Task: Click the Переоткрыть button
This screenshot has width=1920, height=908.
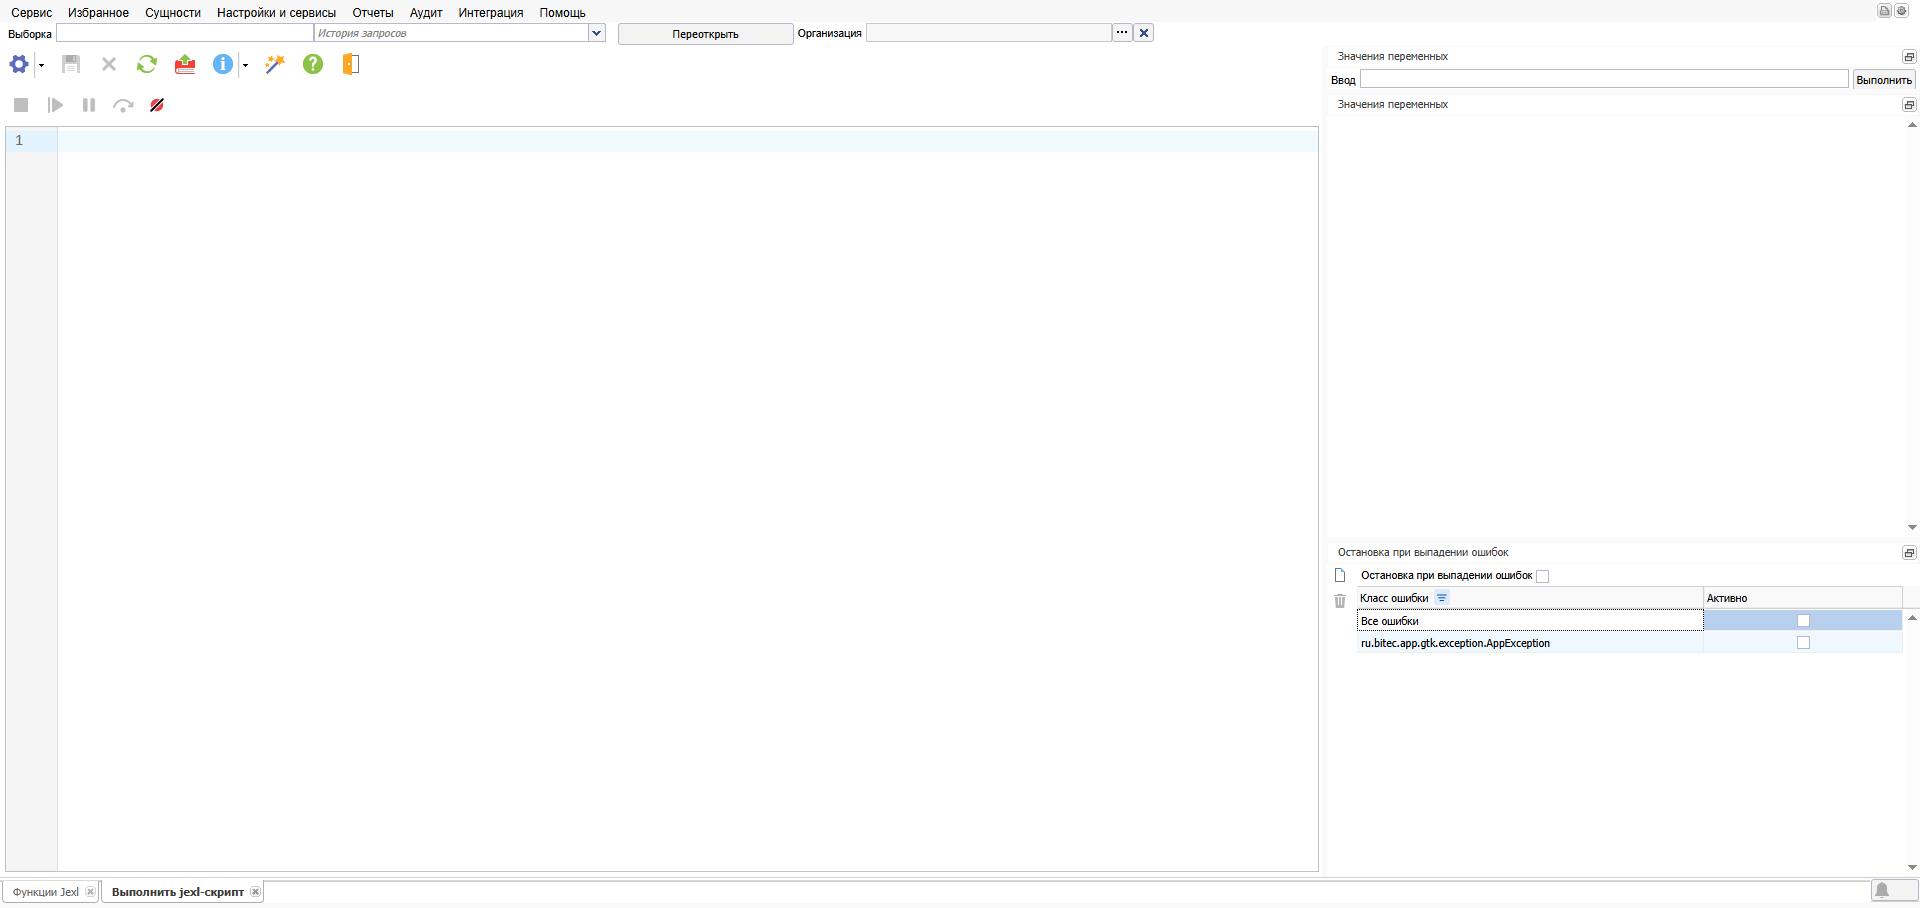Action: click(x=705, y=34)
